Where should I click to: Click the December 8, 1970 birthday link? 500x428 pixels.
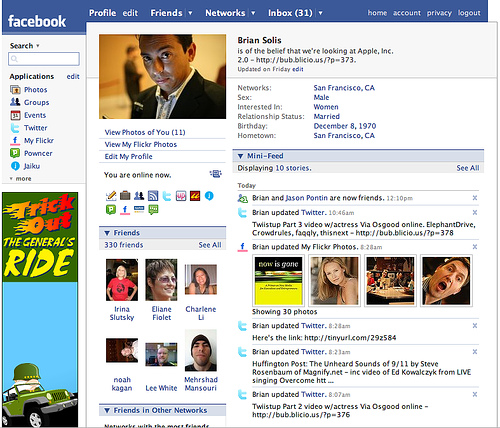pyautogui.click(x=345, y=126)
